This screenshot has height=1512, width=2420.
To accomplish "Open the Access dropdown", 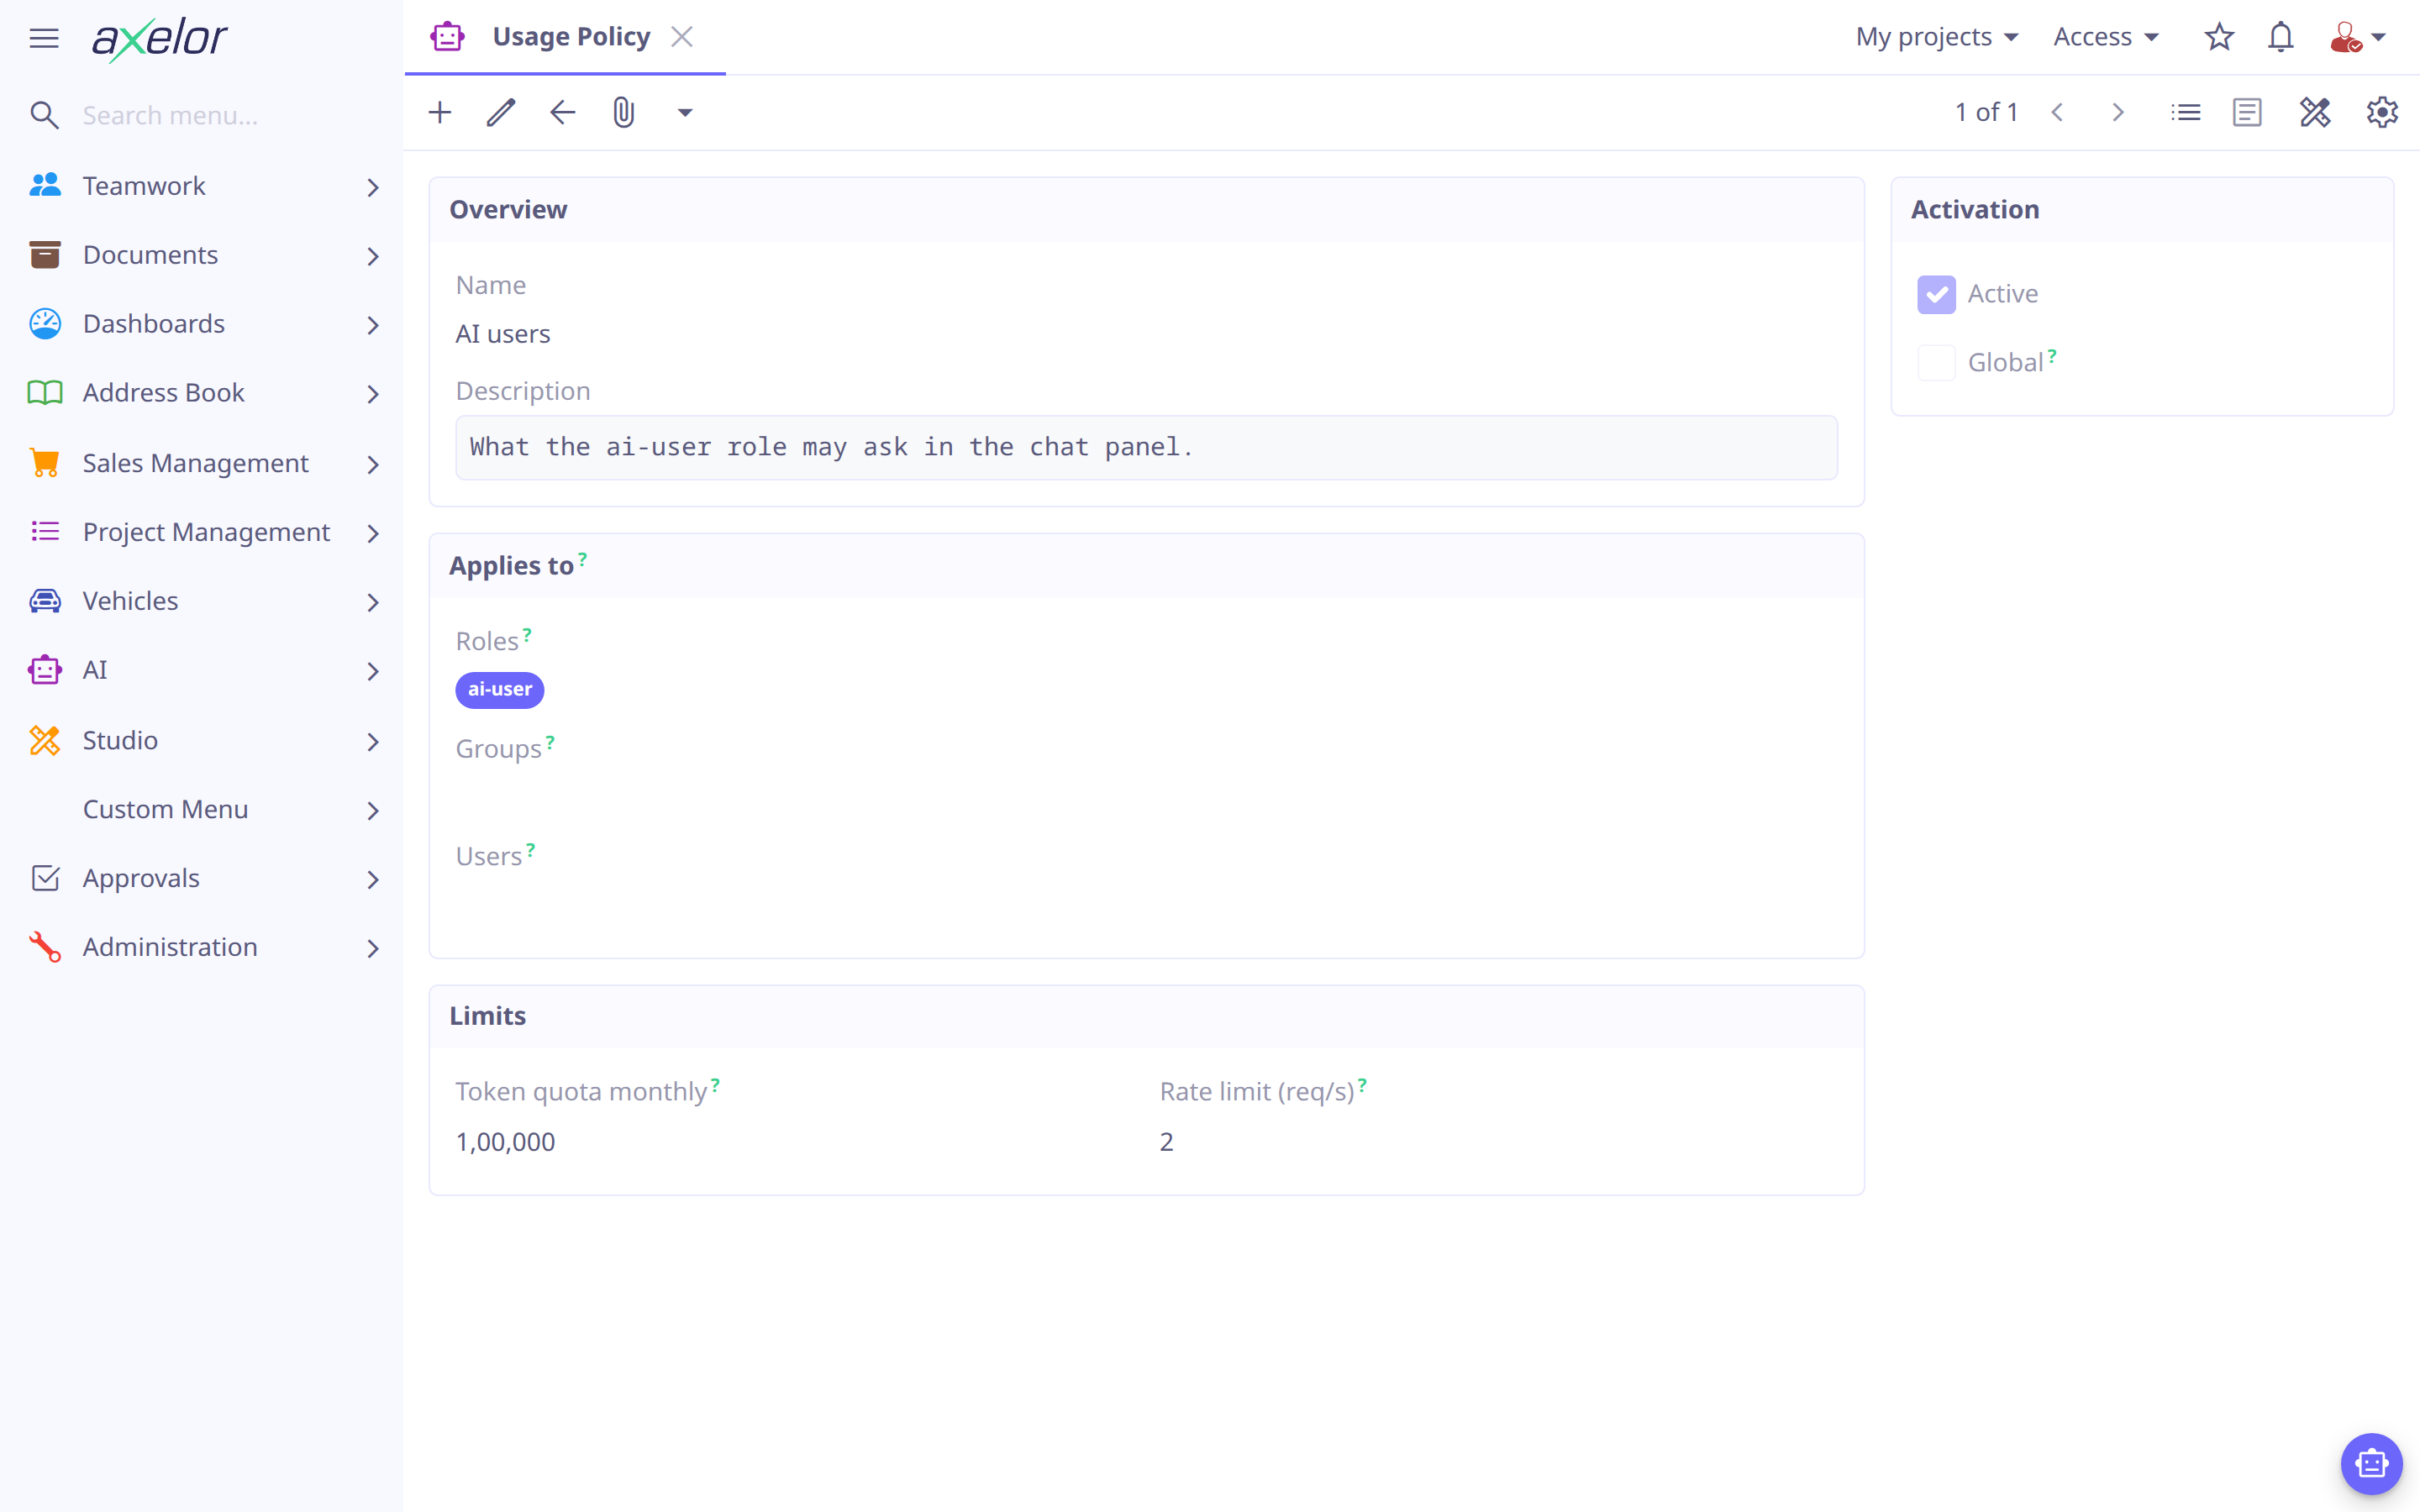I will click(x=2105, y=37).
